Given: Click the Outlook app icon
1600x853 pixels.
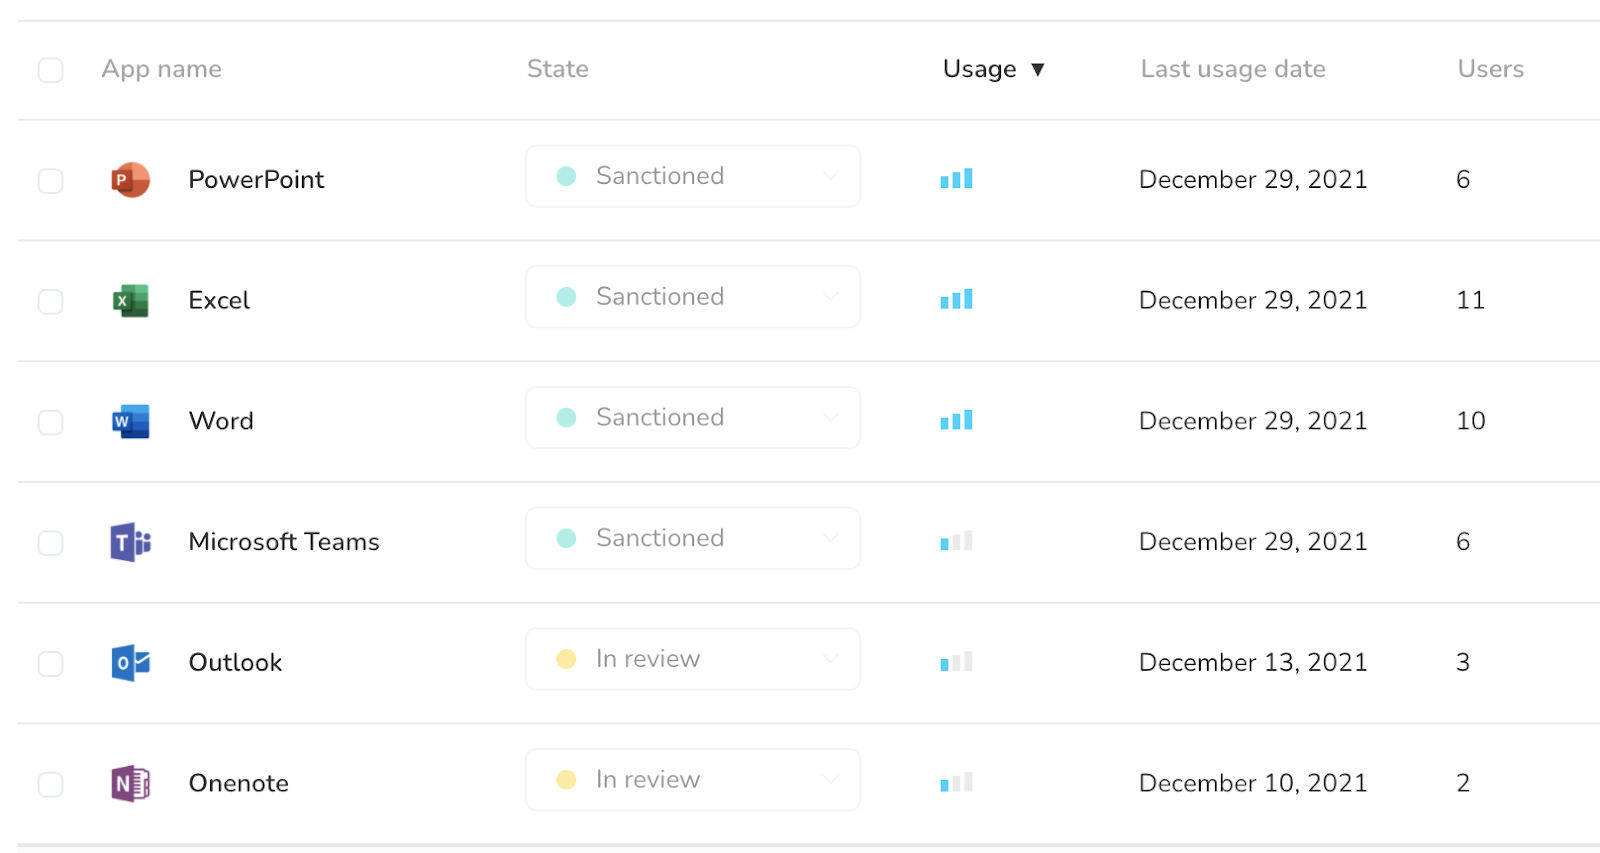Looking at the screenshot, I should tap(130, 663).
